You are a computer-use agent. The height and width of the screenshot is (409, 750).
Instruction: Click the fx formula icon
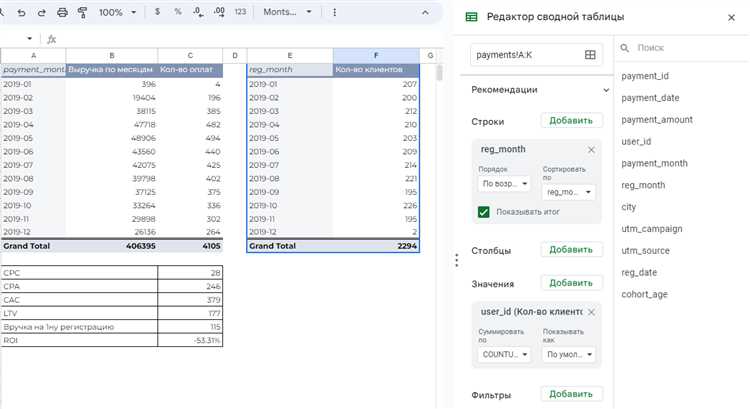[x=52, y=39]
